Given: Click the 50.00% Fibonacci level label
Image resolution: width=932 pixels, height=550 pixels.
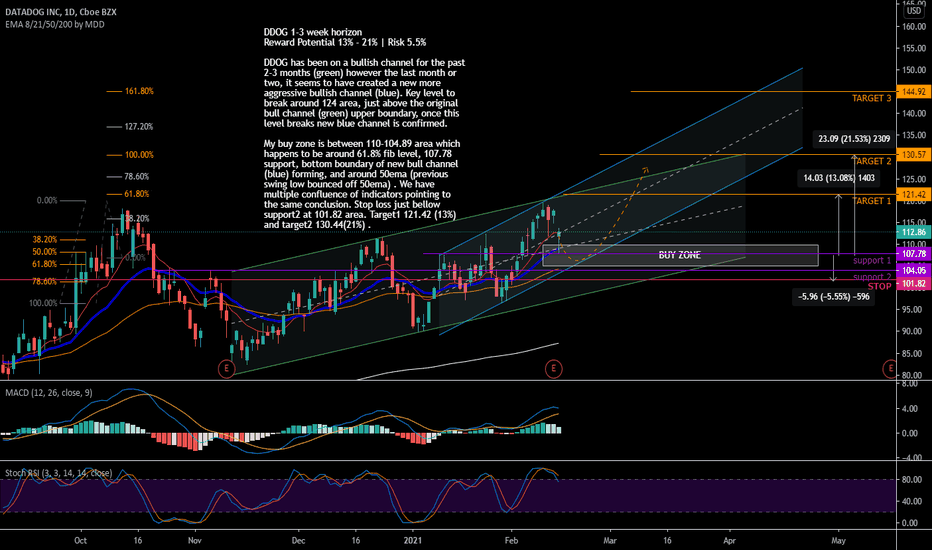Looking at the screenshot, I should [x=45, y=252].
